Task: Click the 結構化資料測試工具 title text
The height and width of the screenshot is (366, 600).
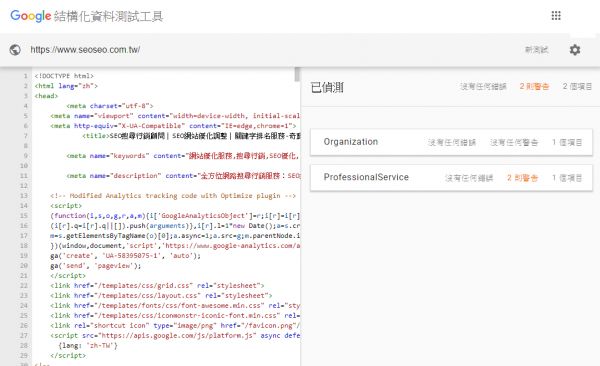Action: point(109,16)
